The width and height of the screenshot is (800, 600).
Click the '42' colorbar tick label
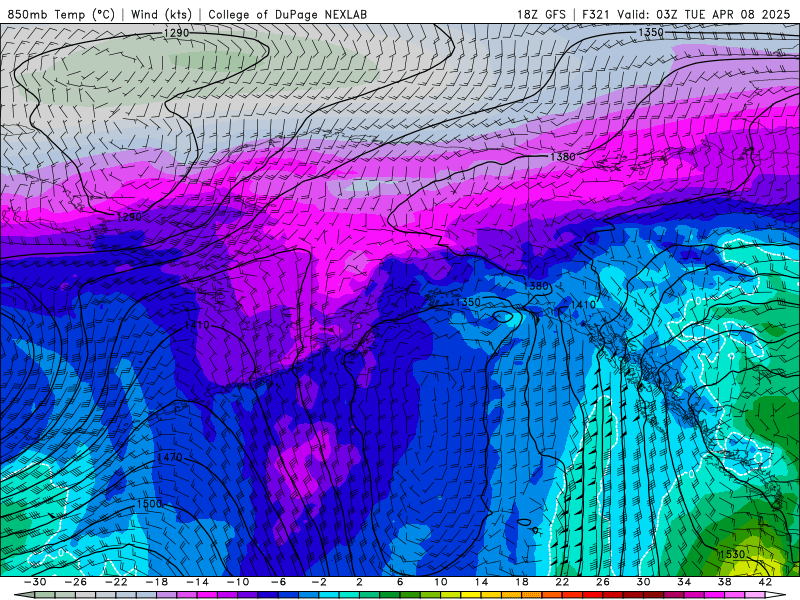coord(765,582)
